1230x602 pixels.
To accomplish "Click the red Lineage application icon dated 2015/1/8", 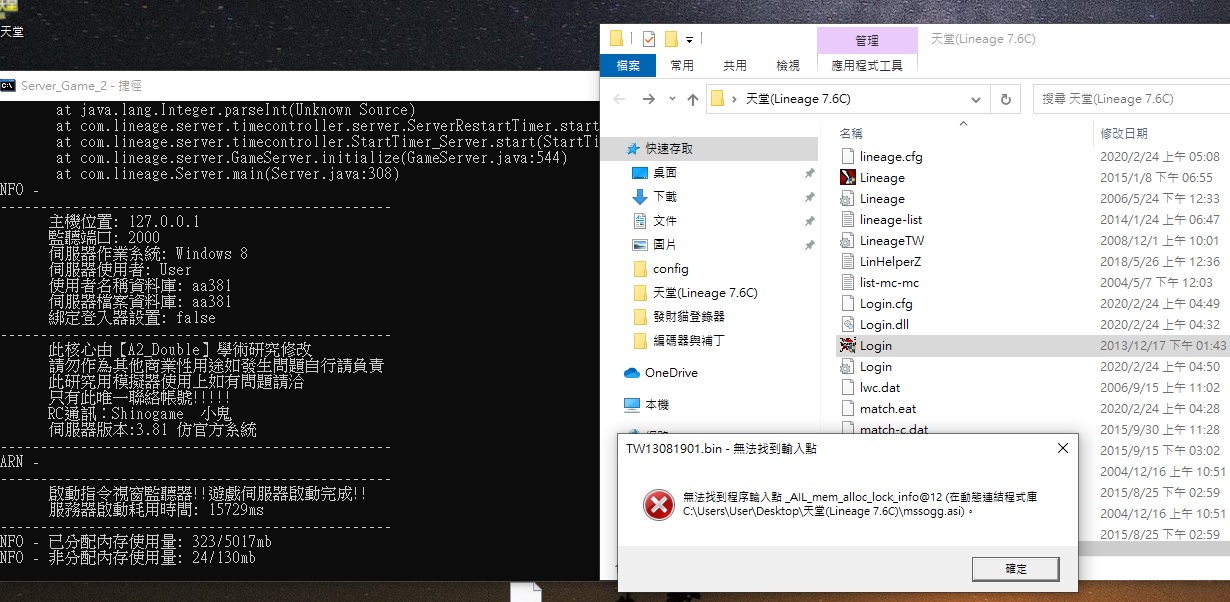I will click(847, 177).
